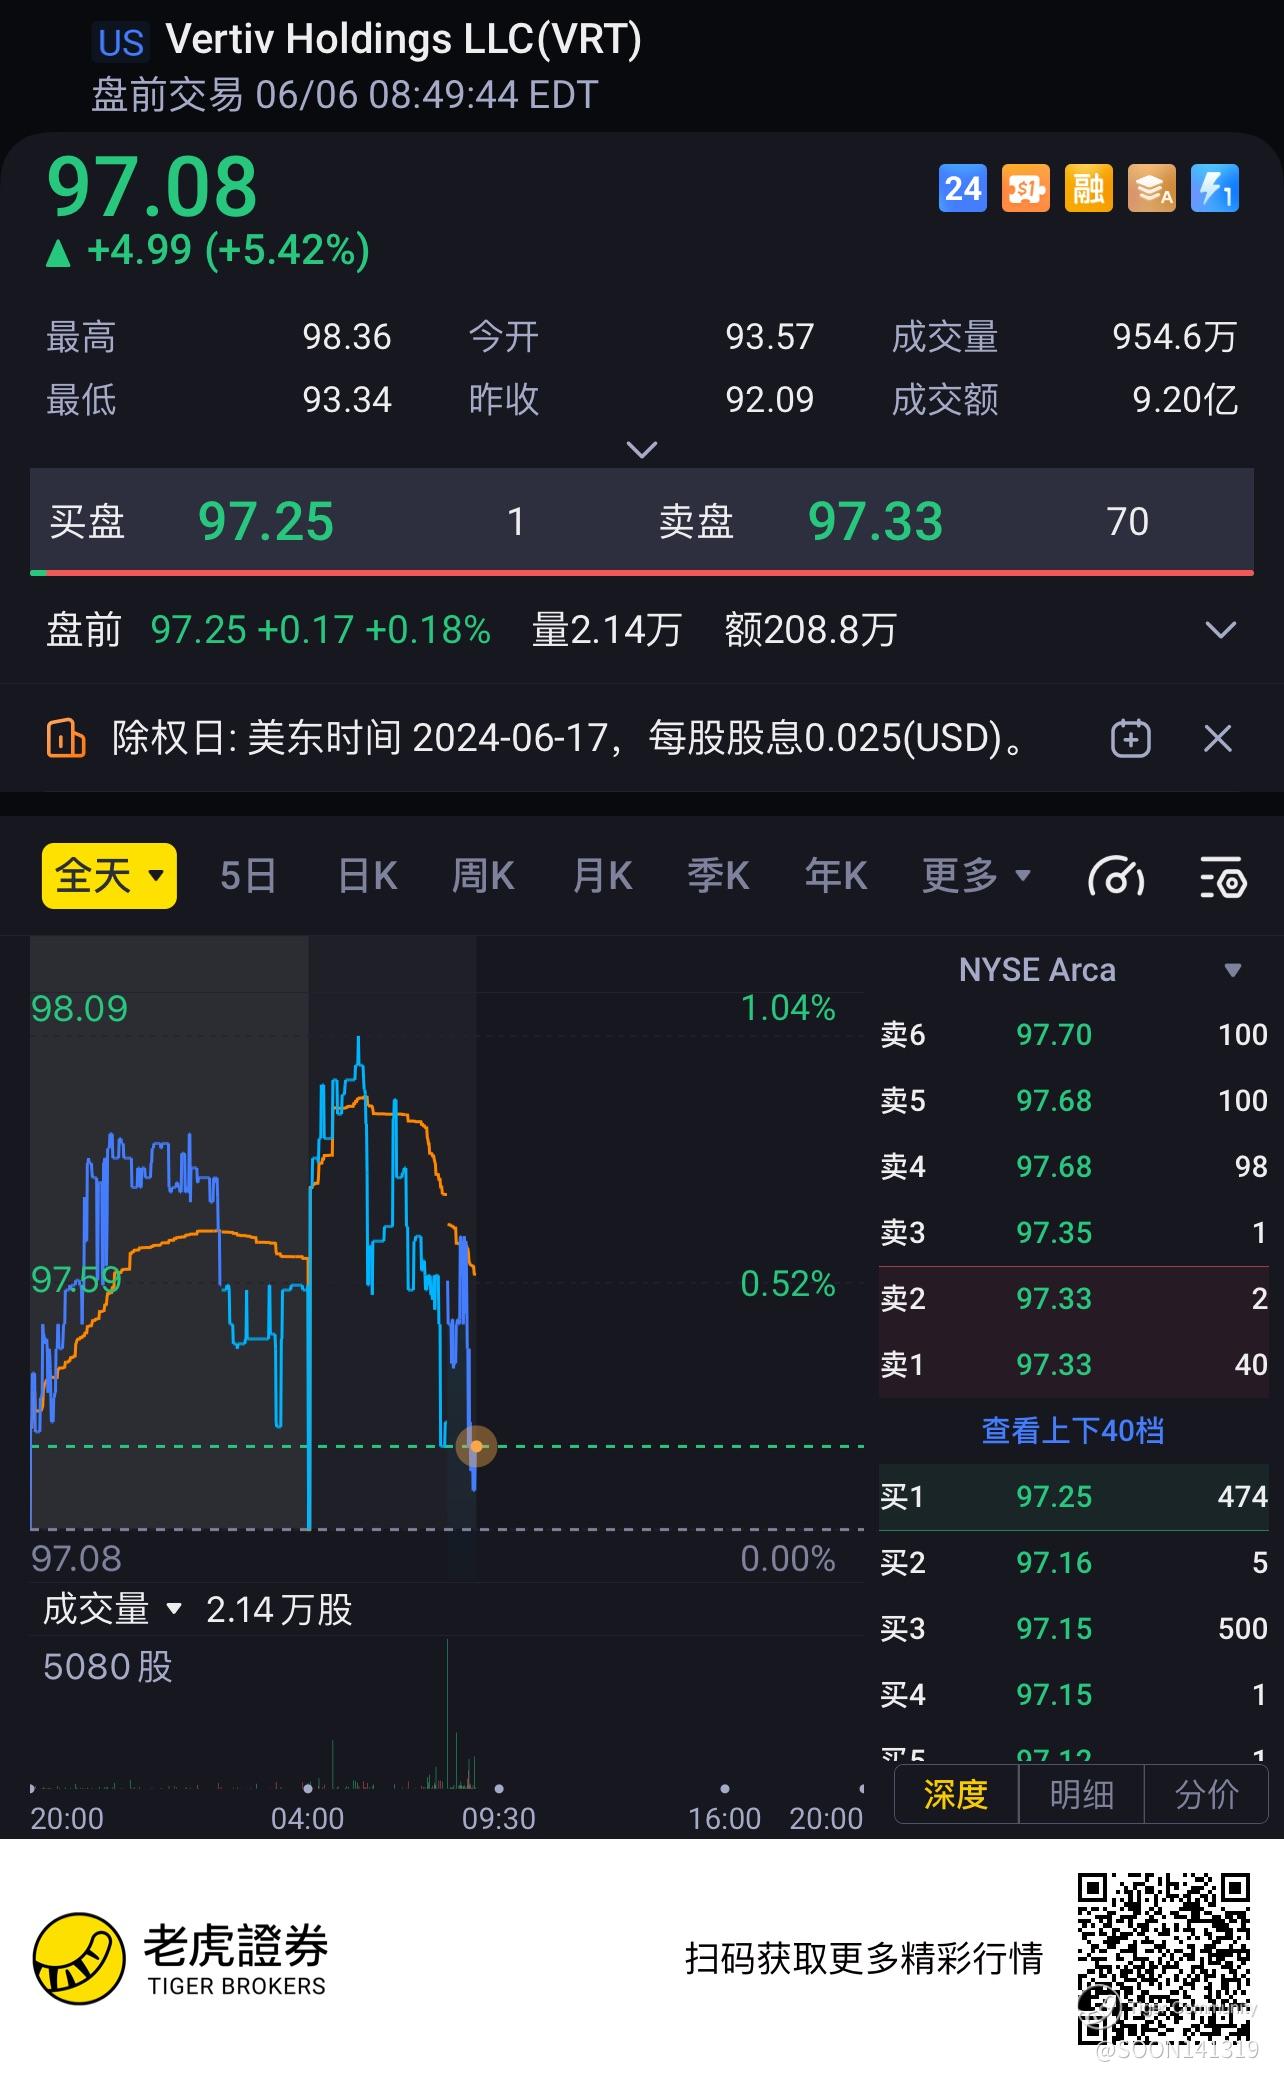Open chart display settings icon
The height and width of the screenshot is (2079, 1284).
(1223, 877)
